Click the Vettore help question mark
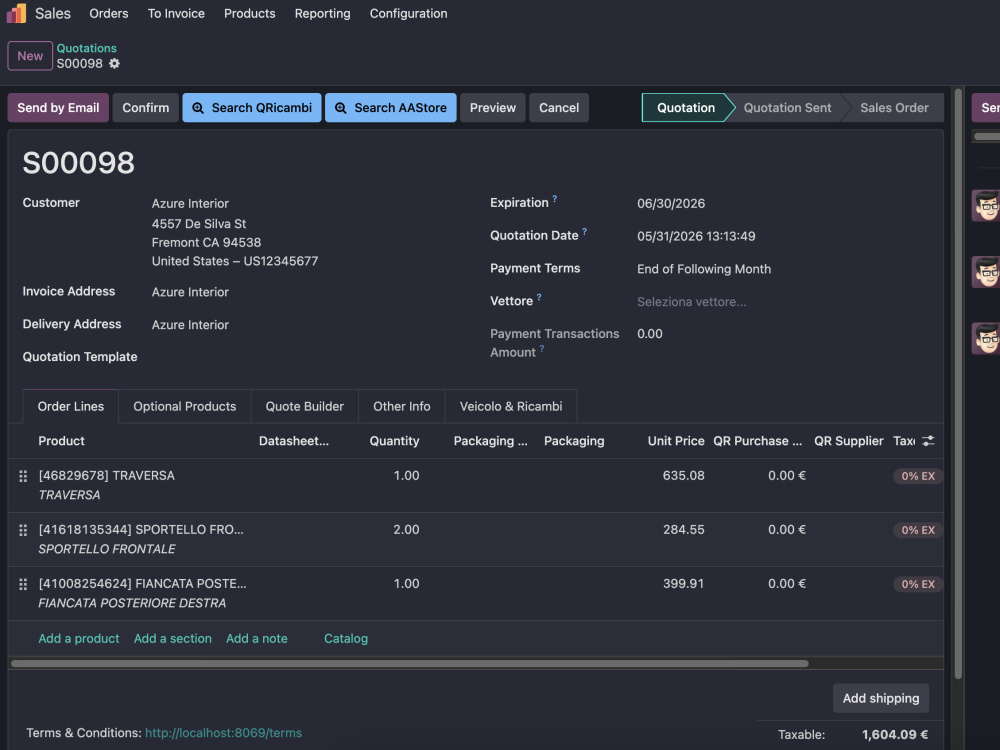1000x750 pixels. tap(539, 297)
